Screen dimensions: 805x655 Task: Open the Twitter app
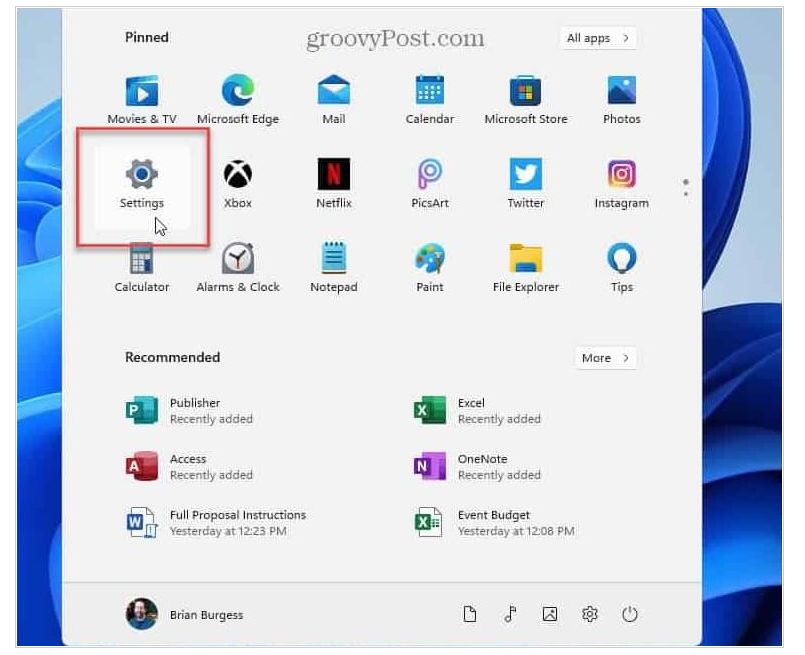pyautogui.click(x=526, y=184)
